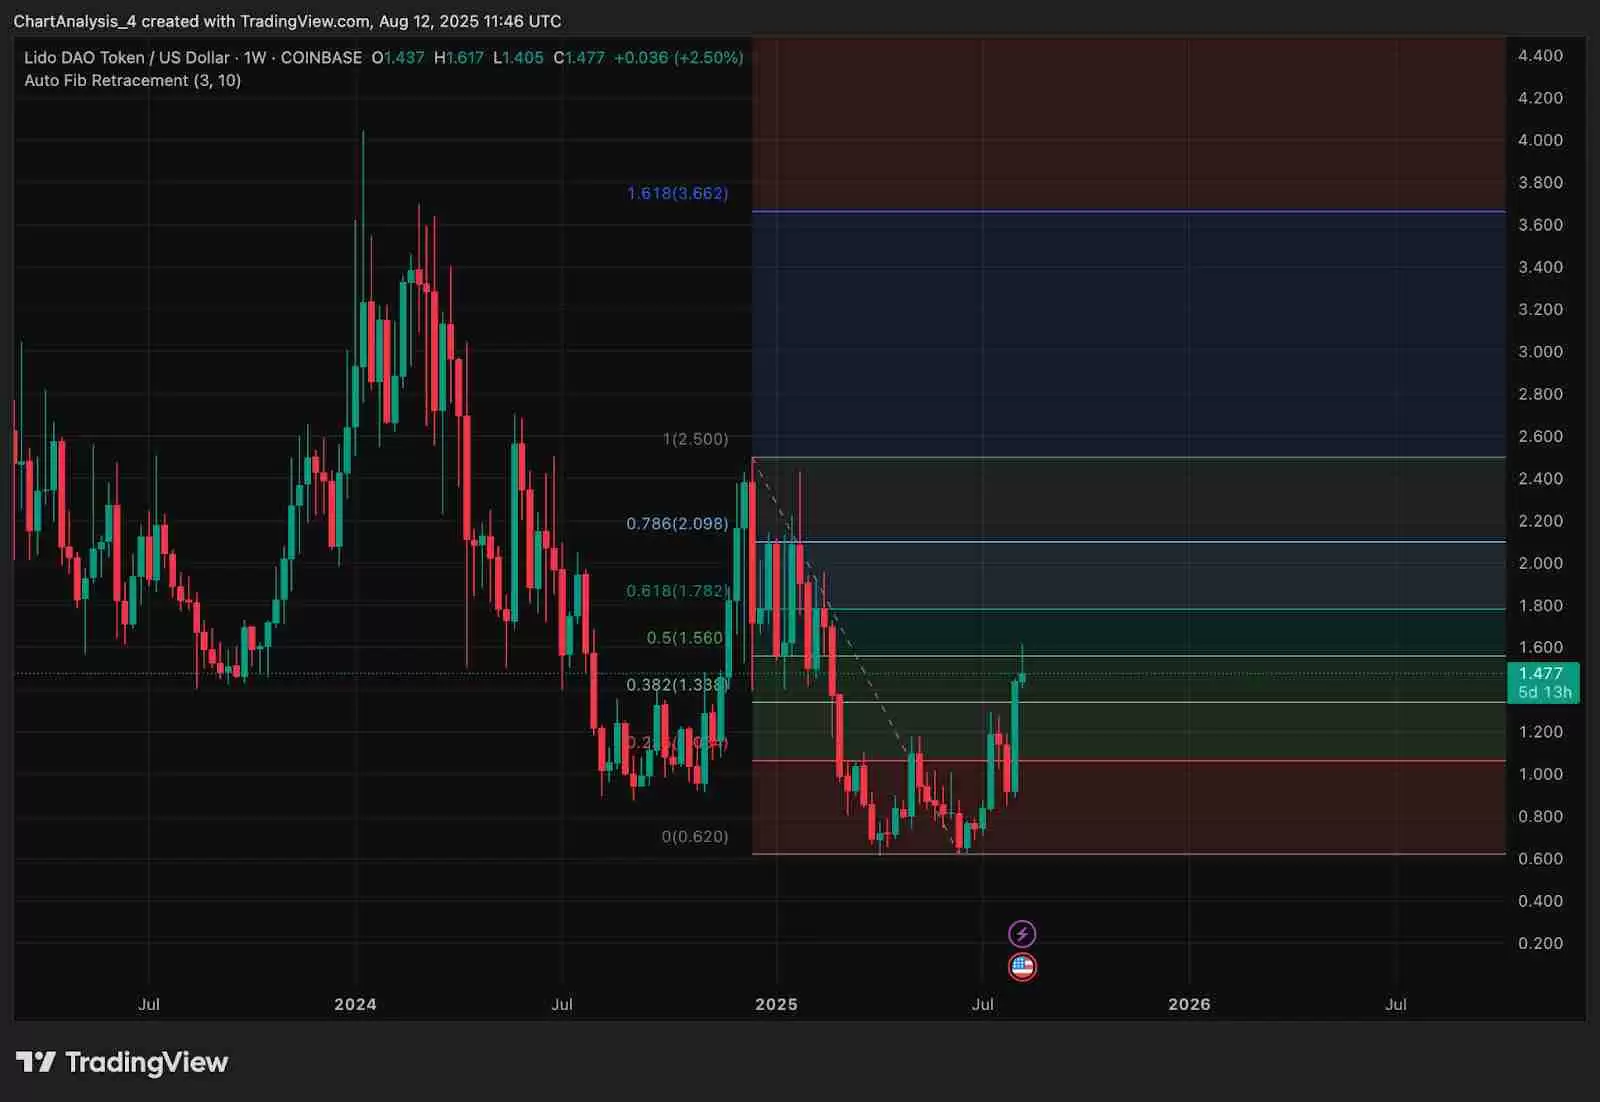
Task: Click the TradingView logo
Action: [122, 1062]
